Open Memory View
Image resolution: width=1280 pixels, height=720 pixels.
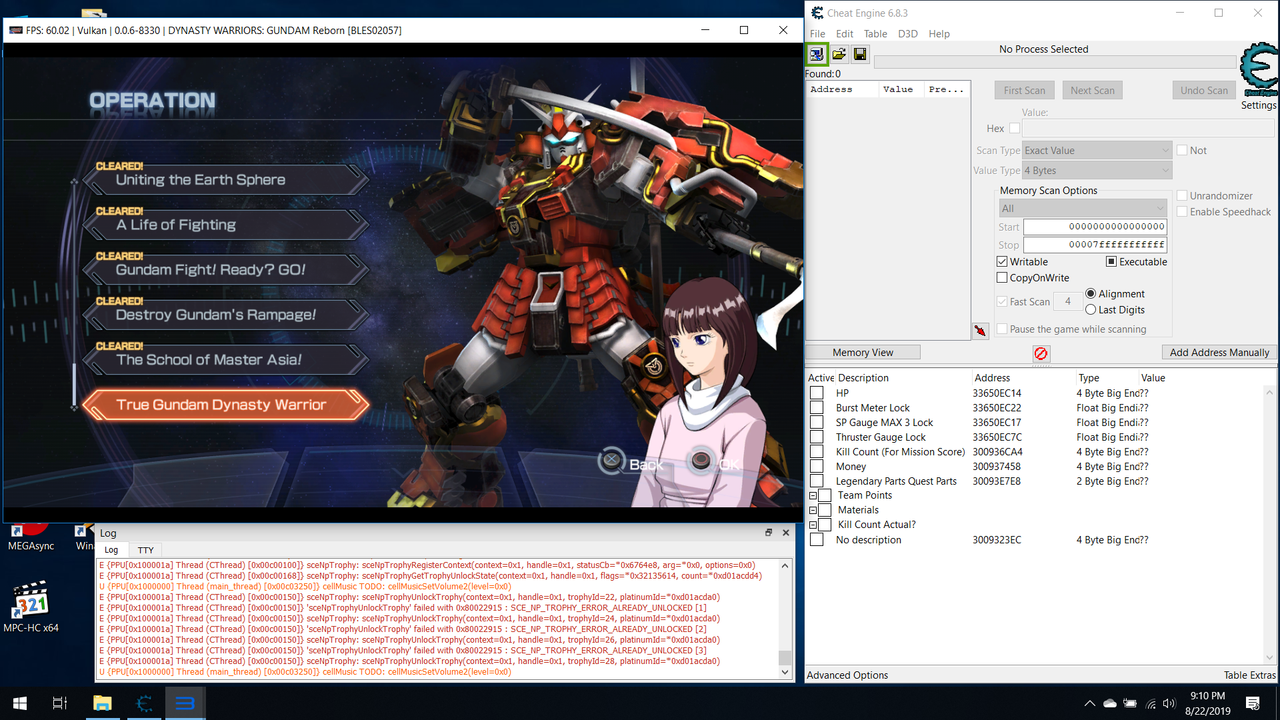click(x=862, y=351)
